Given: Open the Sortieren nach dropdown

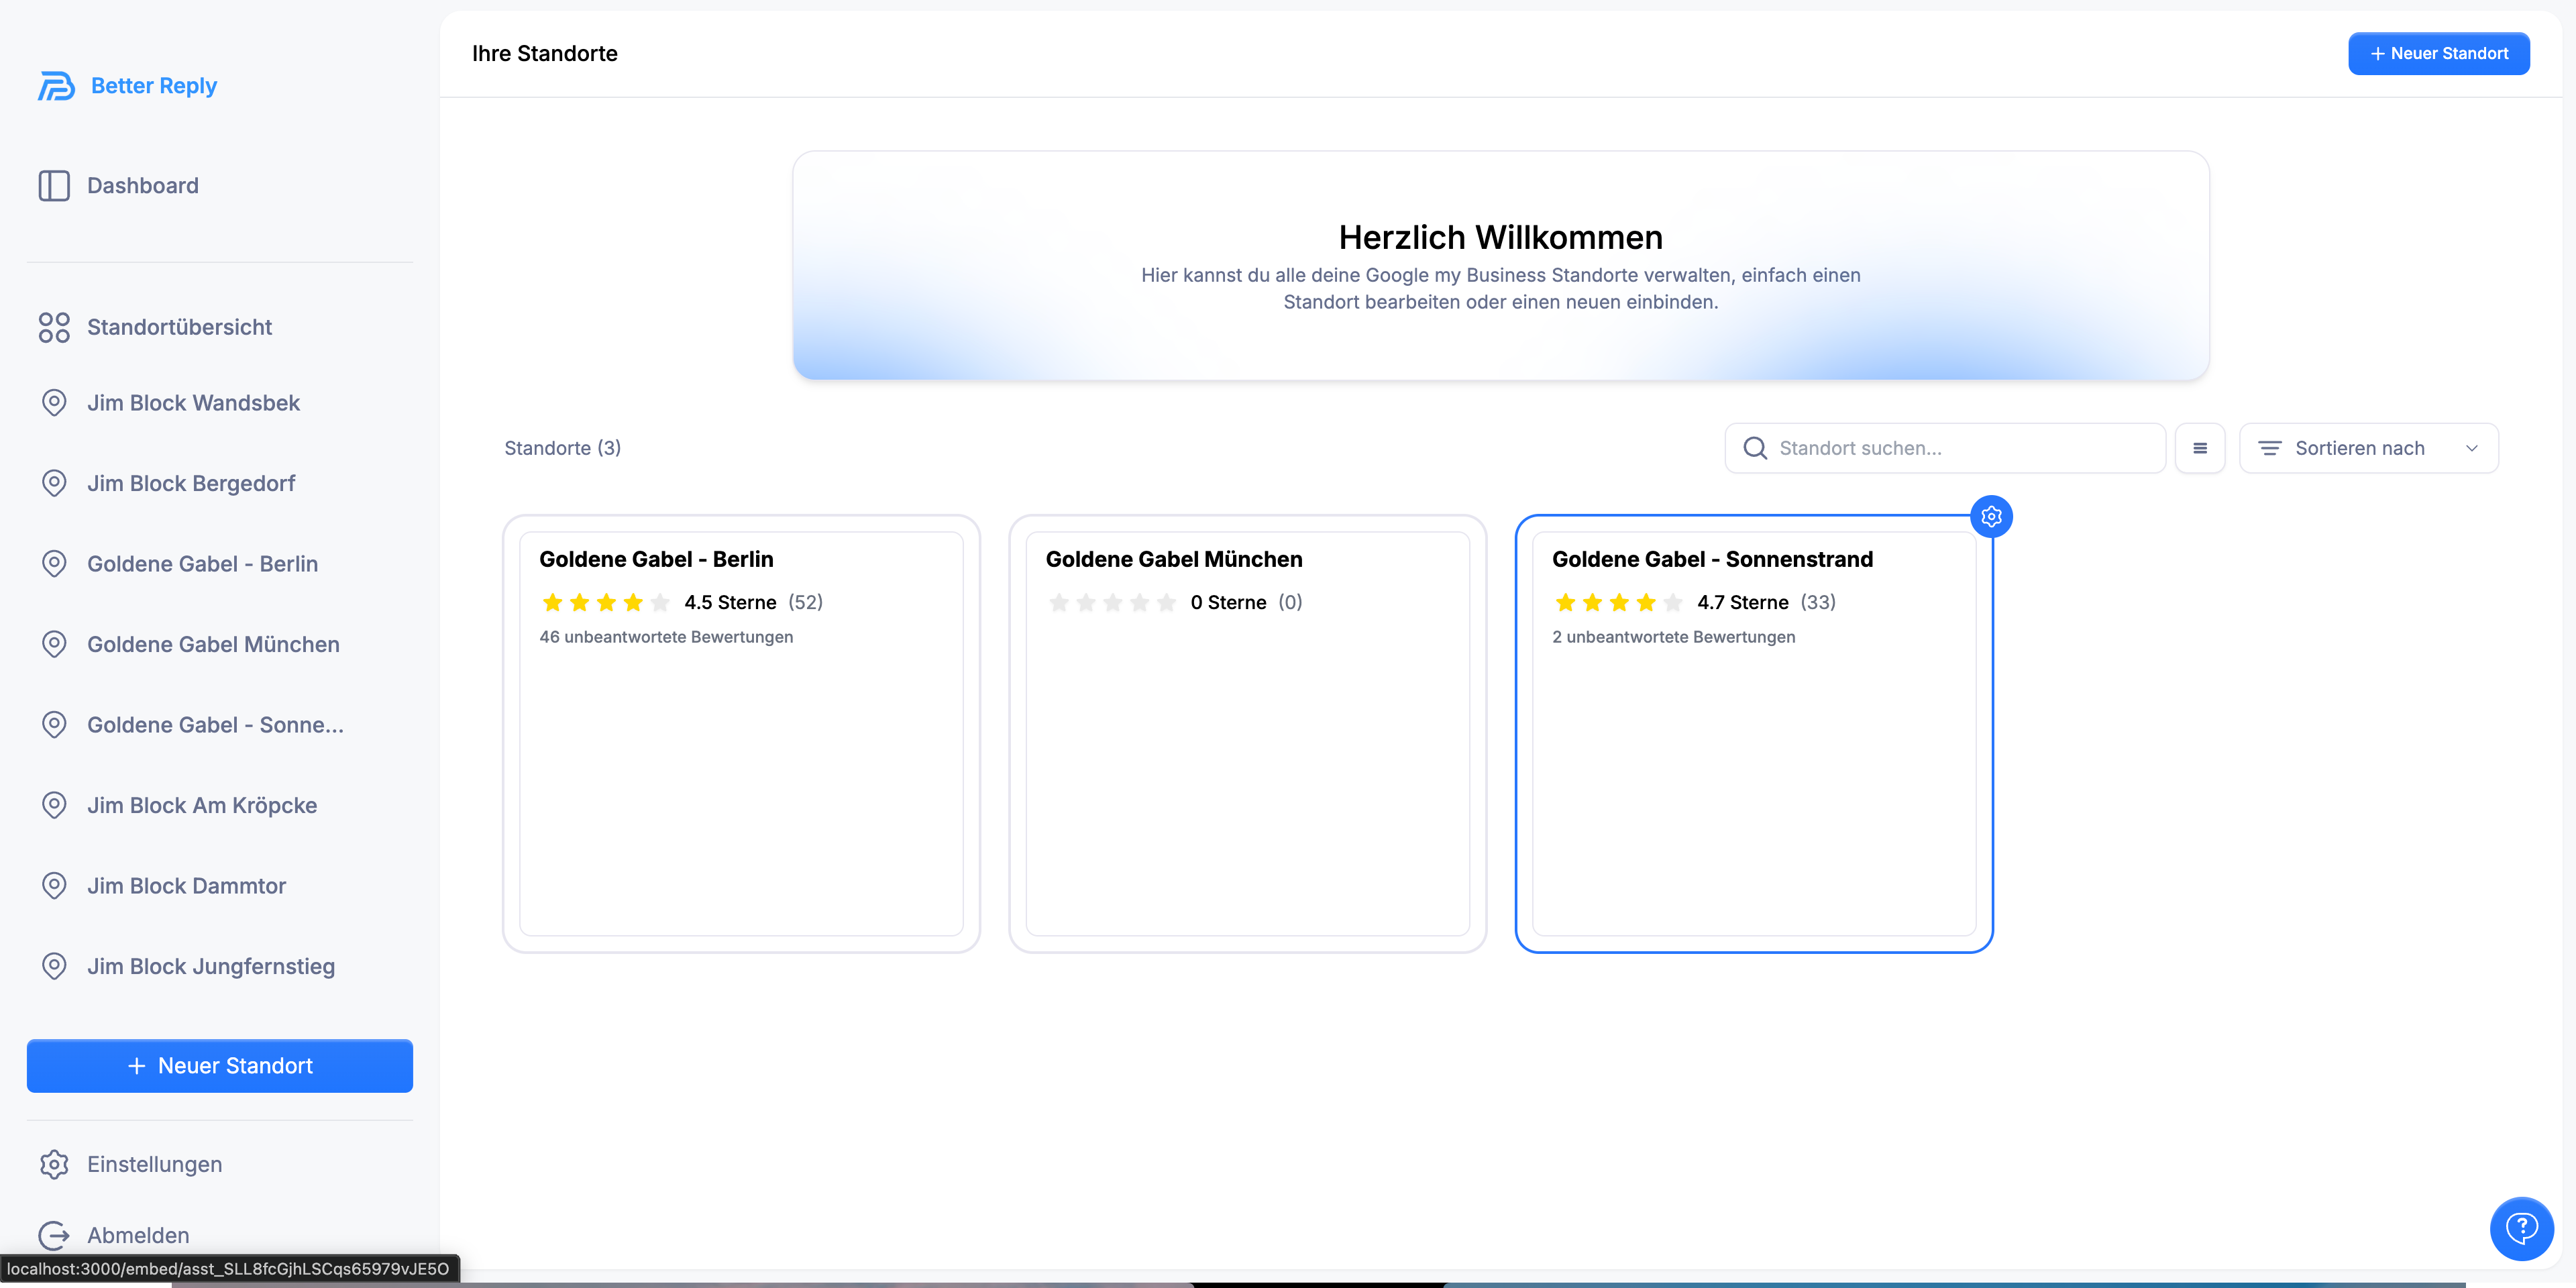Looking at the screenshot, I should coord(2359,448).
